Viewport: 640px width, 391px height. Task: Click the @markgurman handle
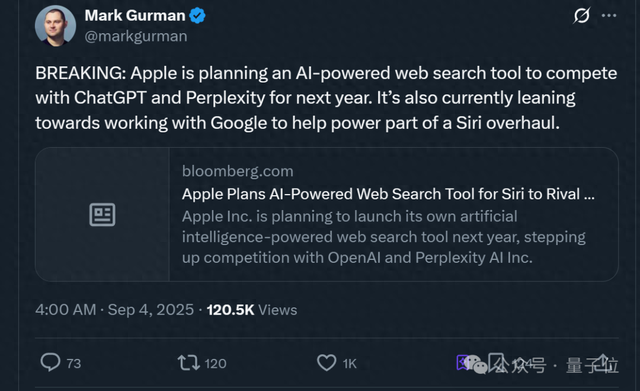136,36
